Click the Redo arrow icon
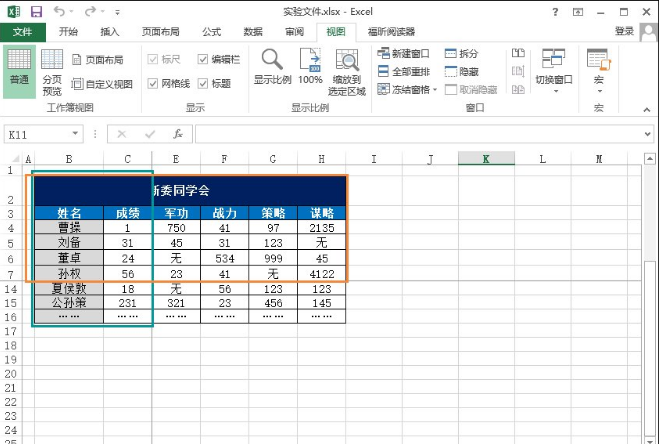 90,11
